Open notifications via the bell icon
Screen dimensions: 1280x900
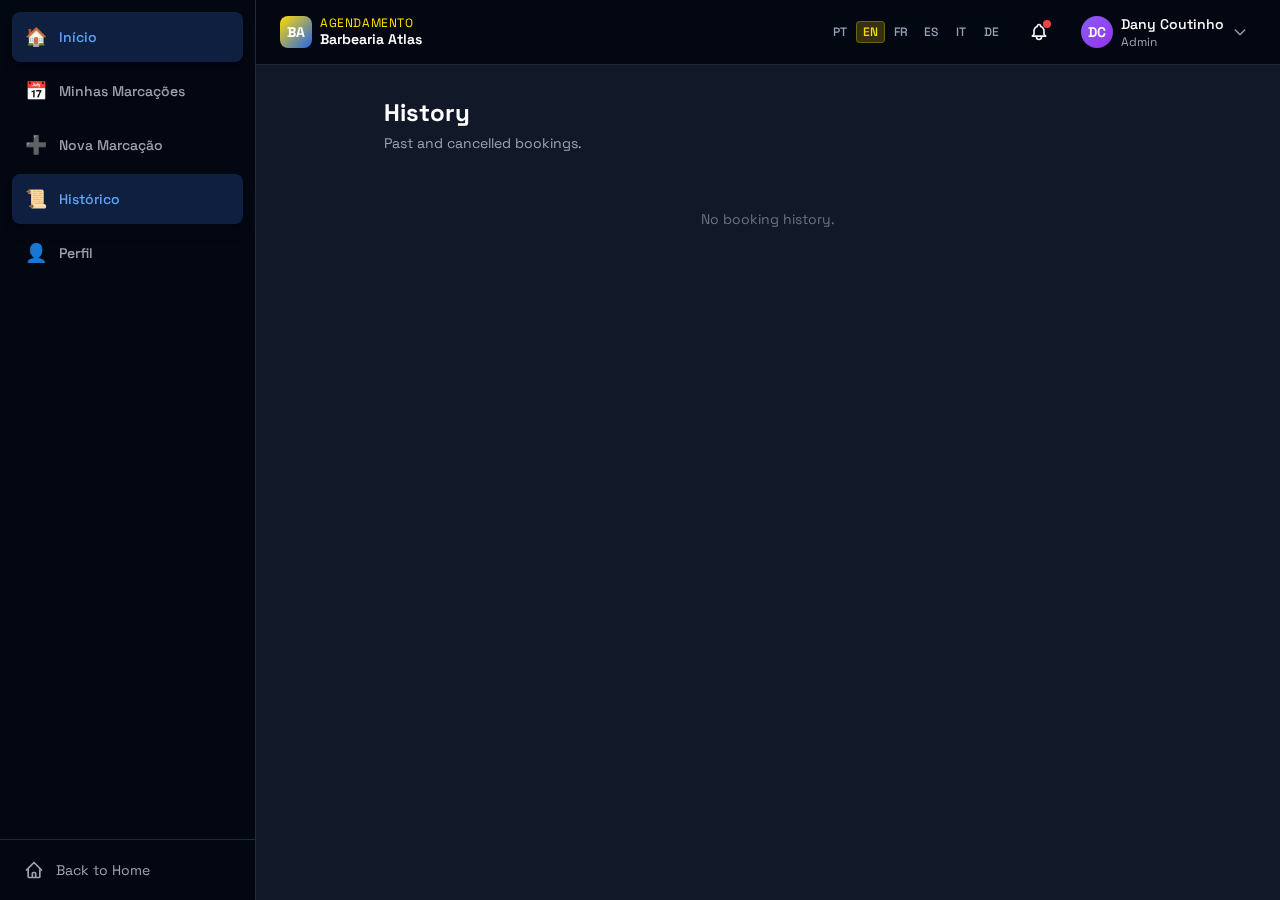pos(1039,32)
